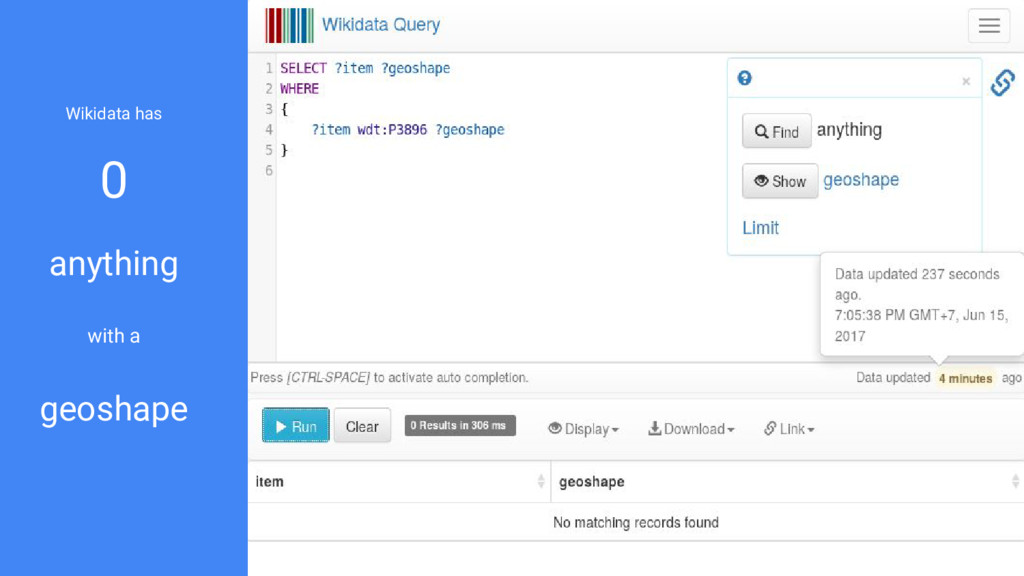1024x576 pixels.
Task: Click the Wikidata barcode logo
Action: 289,25
